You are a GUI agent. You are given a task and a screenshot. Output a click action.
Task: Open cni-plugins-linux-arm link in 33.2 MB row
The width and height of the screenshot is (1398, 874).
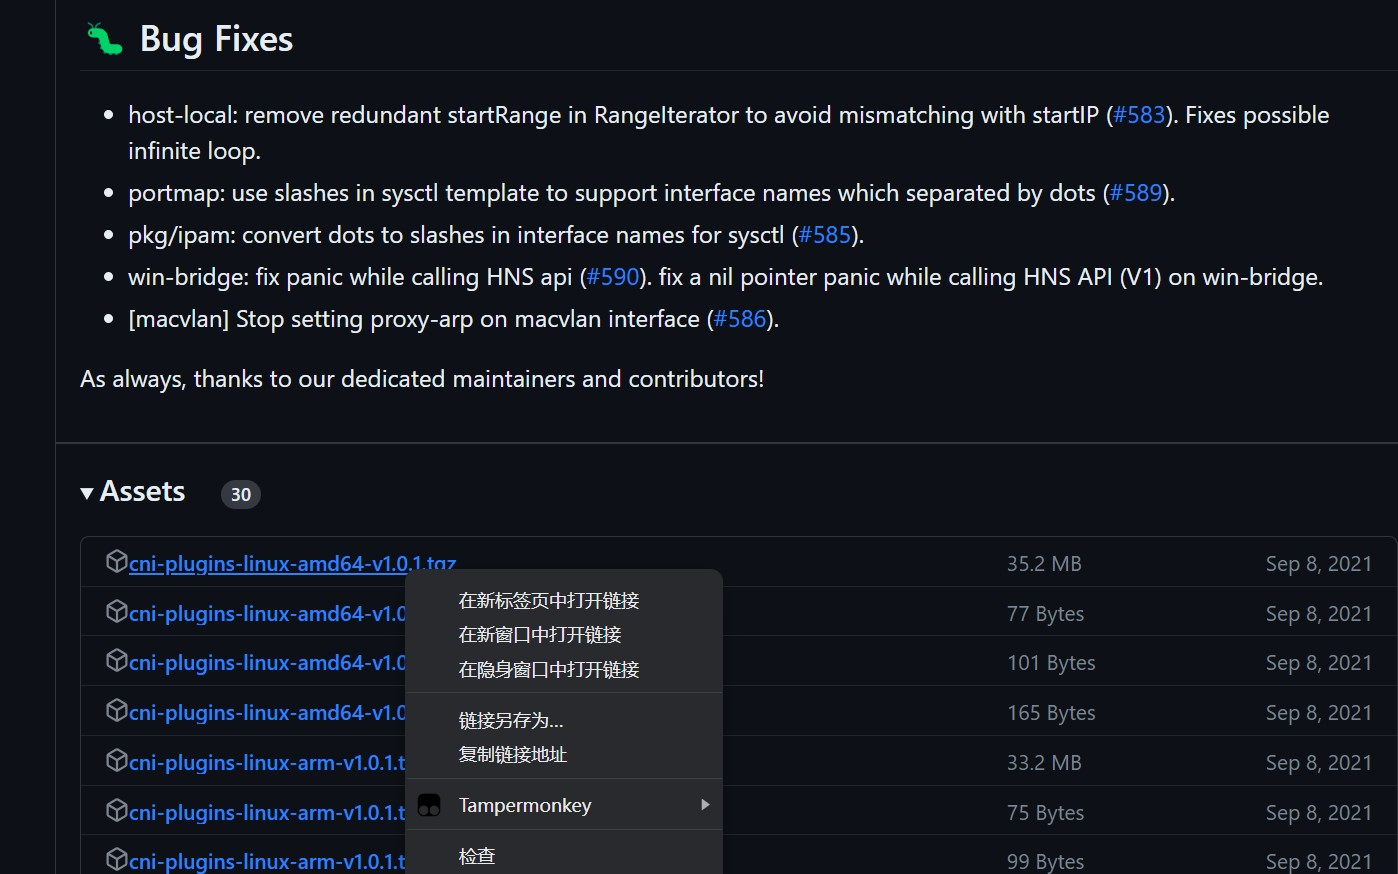[267, 763]
